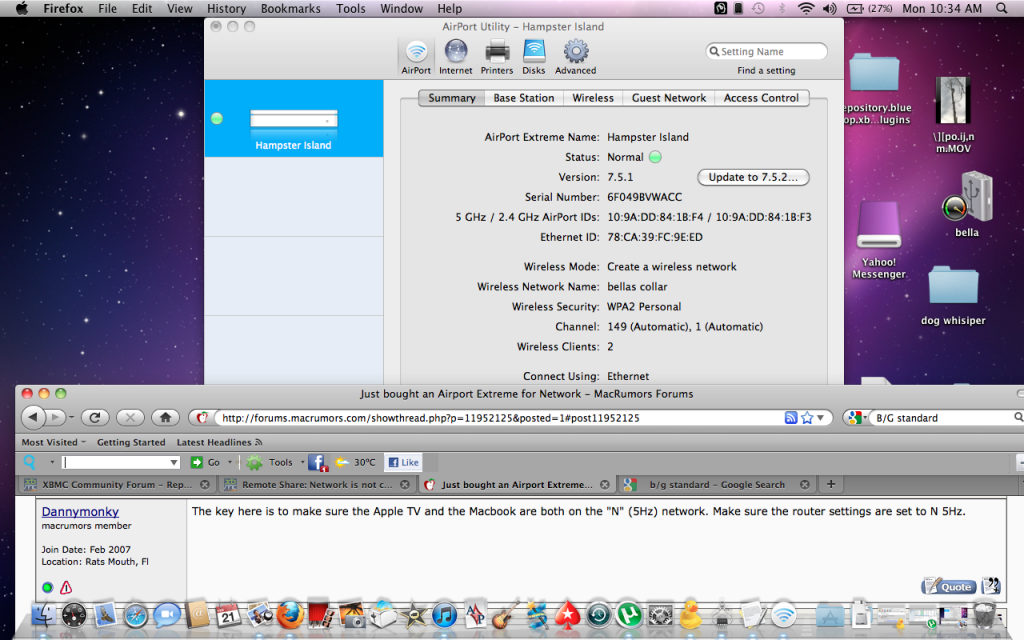Open uTorrent from the Dock

pos(629,615)
